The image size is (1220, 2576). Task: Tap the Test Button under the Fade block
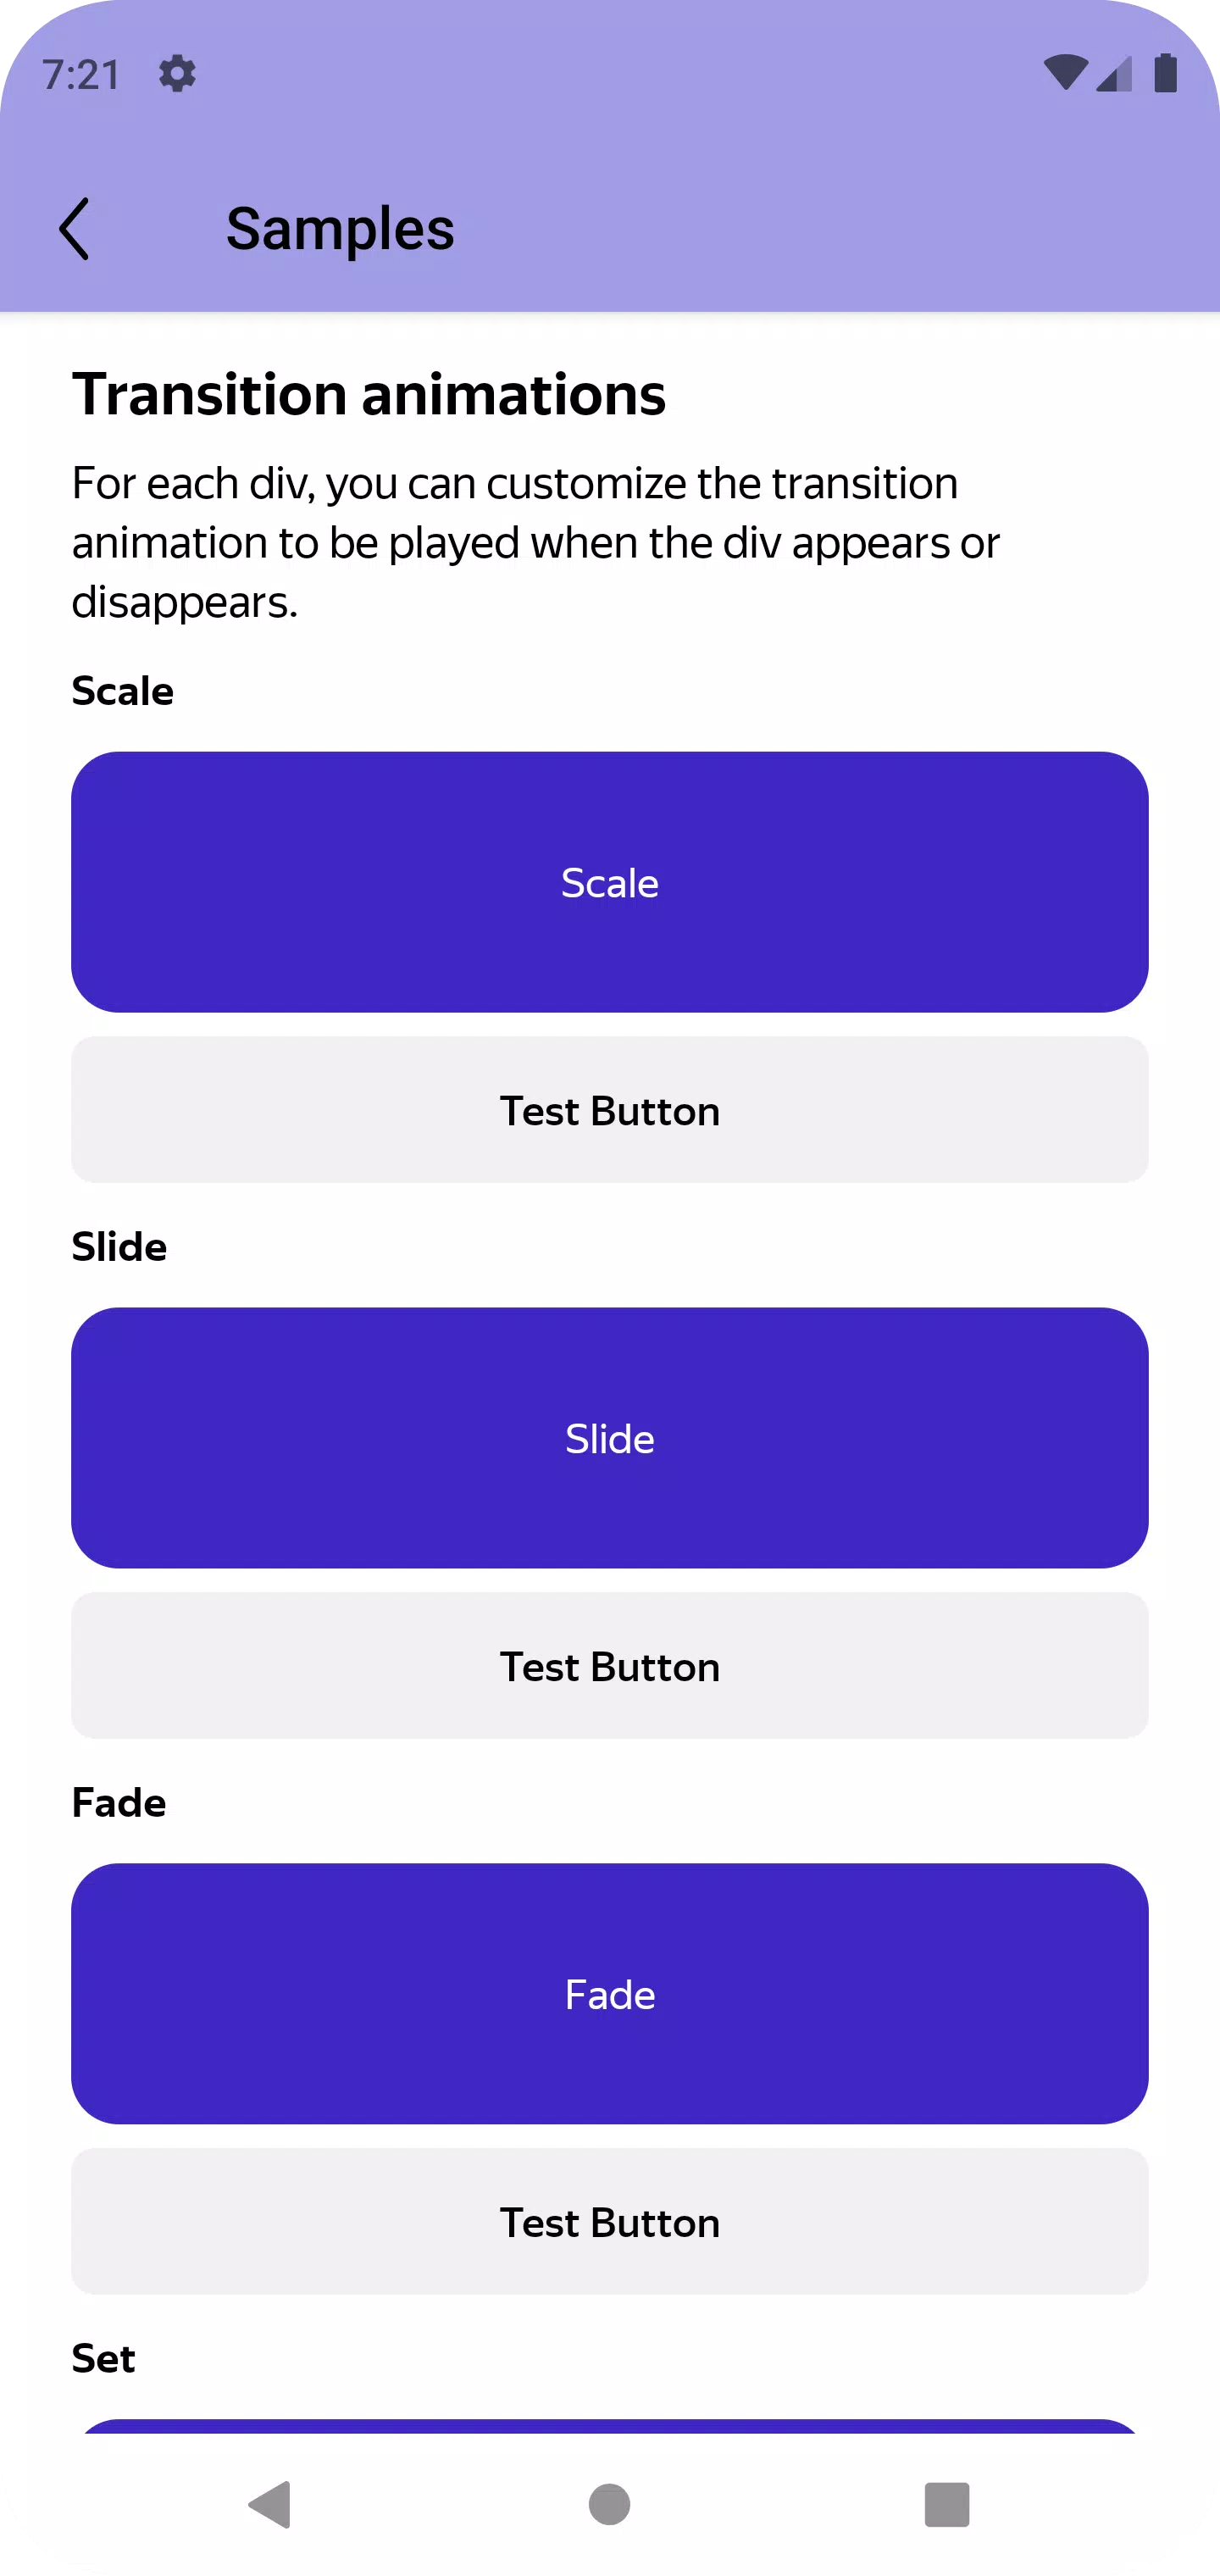coord(610,2222)
